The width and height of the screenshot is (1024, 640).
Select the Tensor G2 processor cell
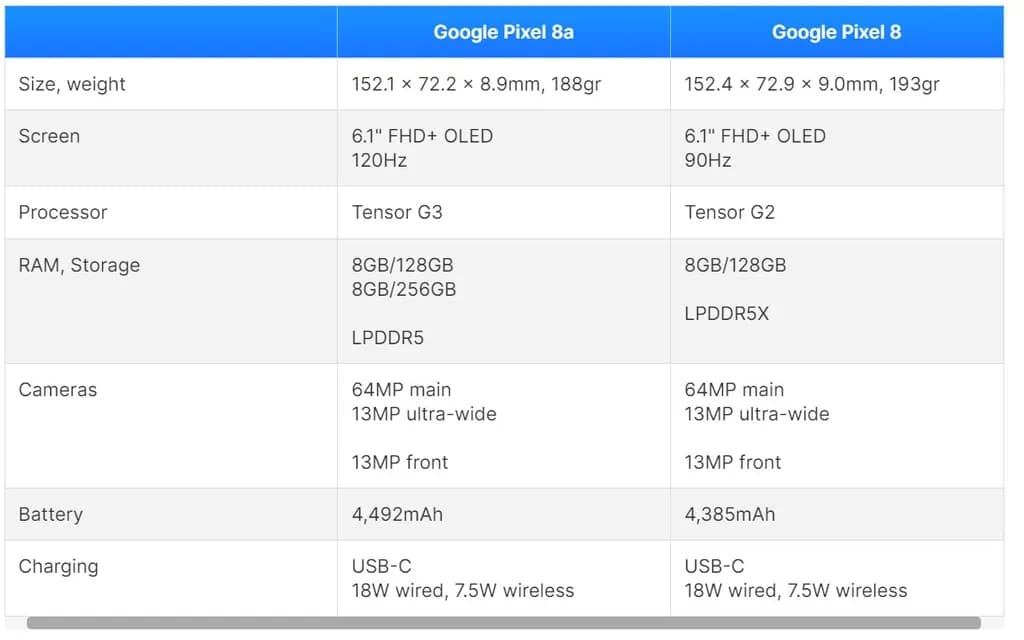(x=730, y=212)
